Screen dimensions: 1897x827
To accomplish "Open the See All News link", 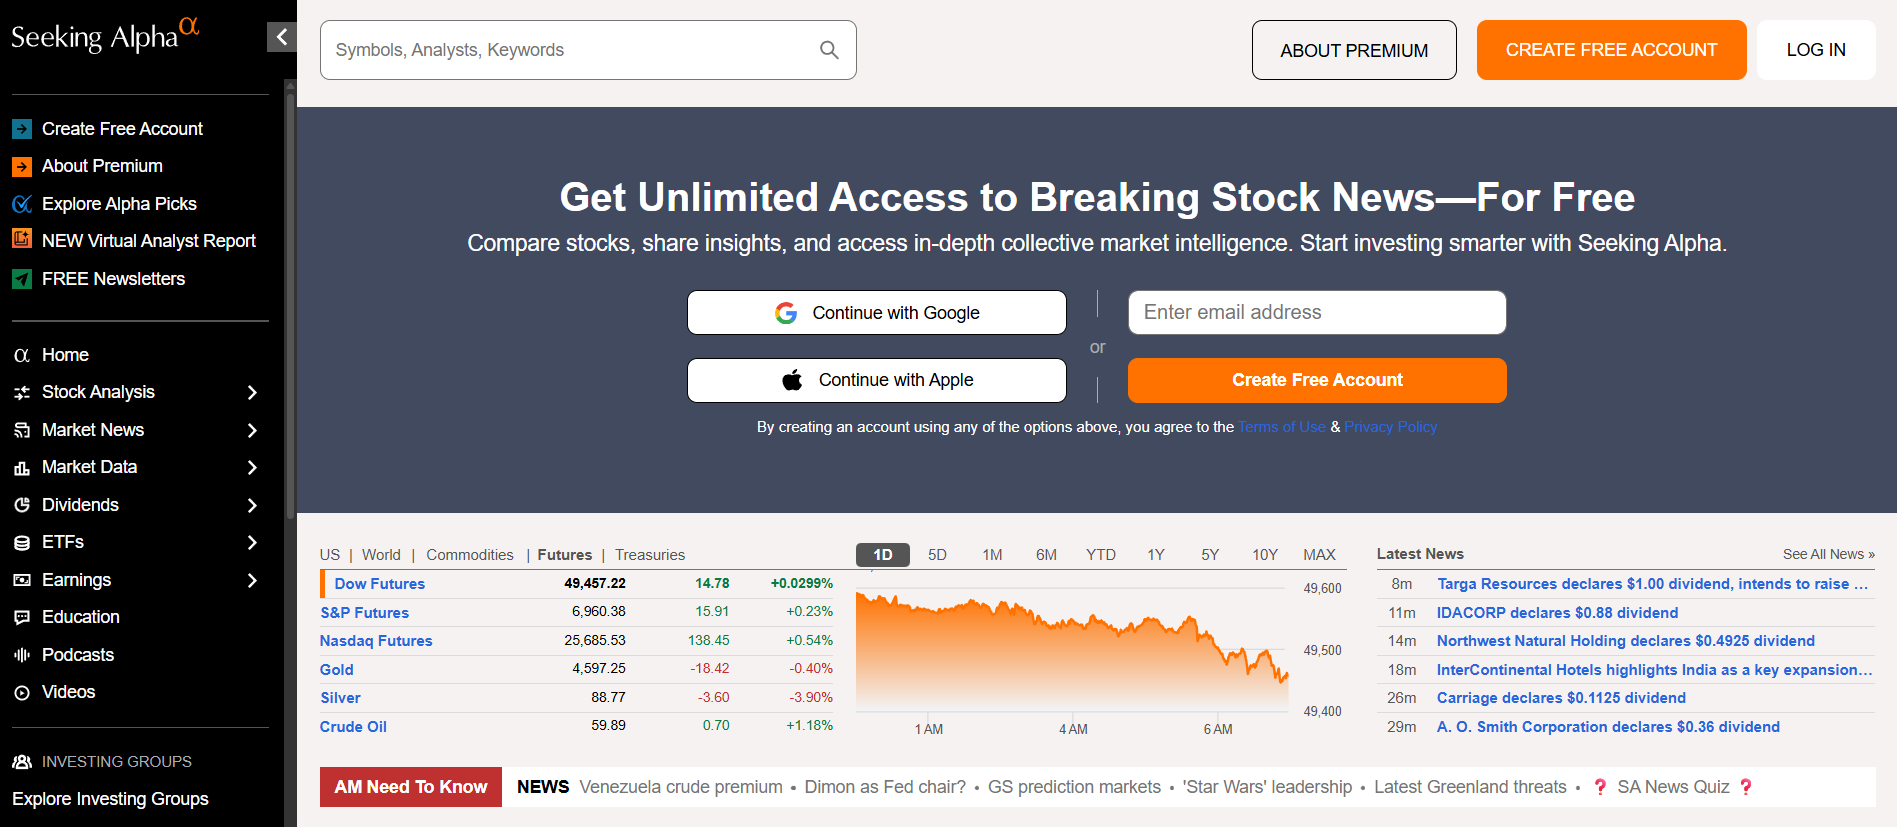I will (1828, 553).
